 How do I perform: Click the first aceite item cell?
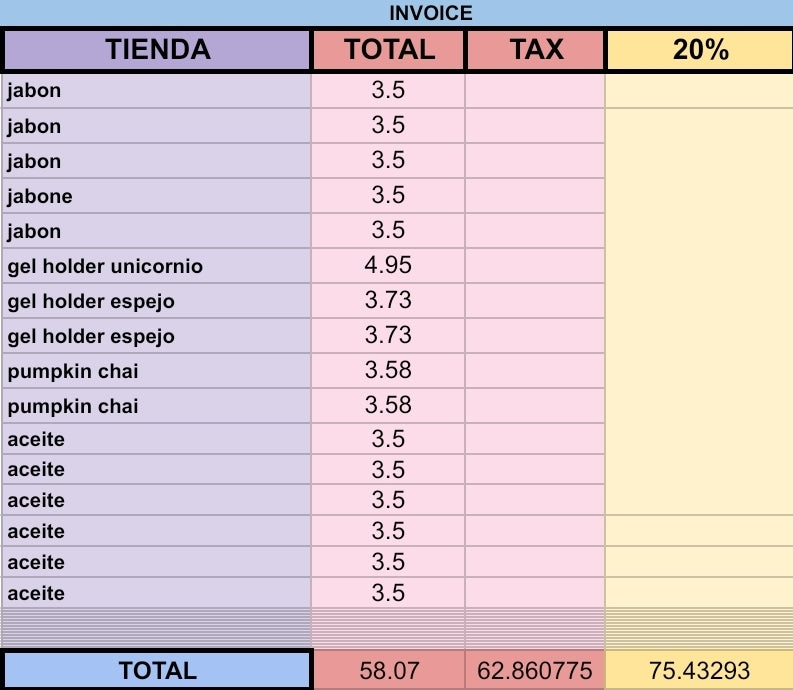pos(157,439)
